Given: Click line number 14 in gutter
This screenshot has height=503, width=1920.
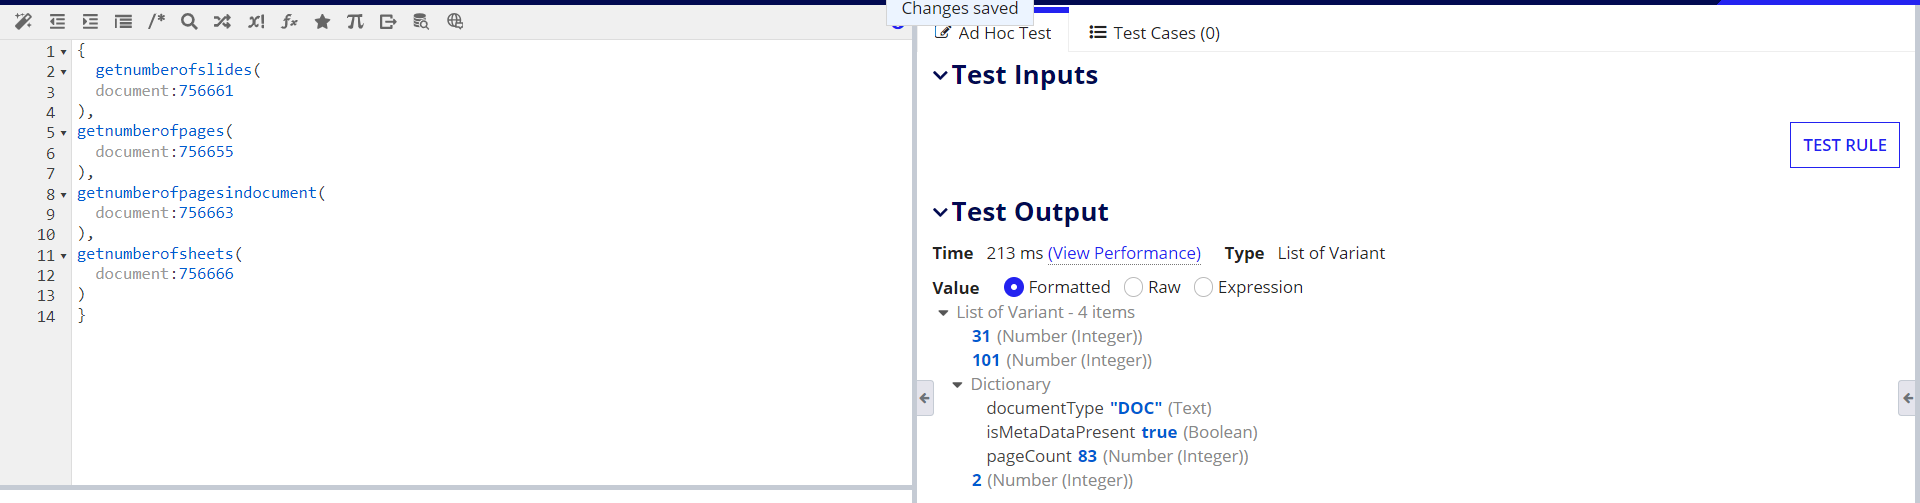Looking at the screenshot, I should coord(46,317).
